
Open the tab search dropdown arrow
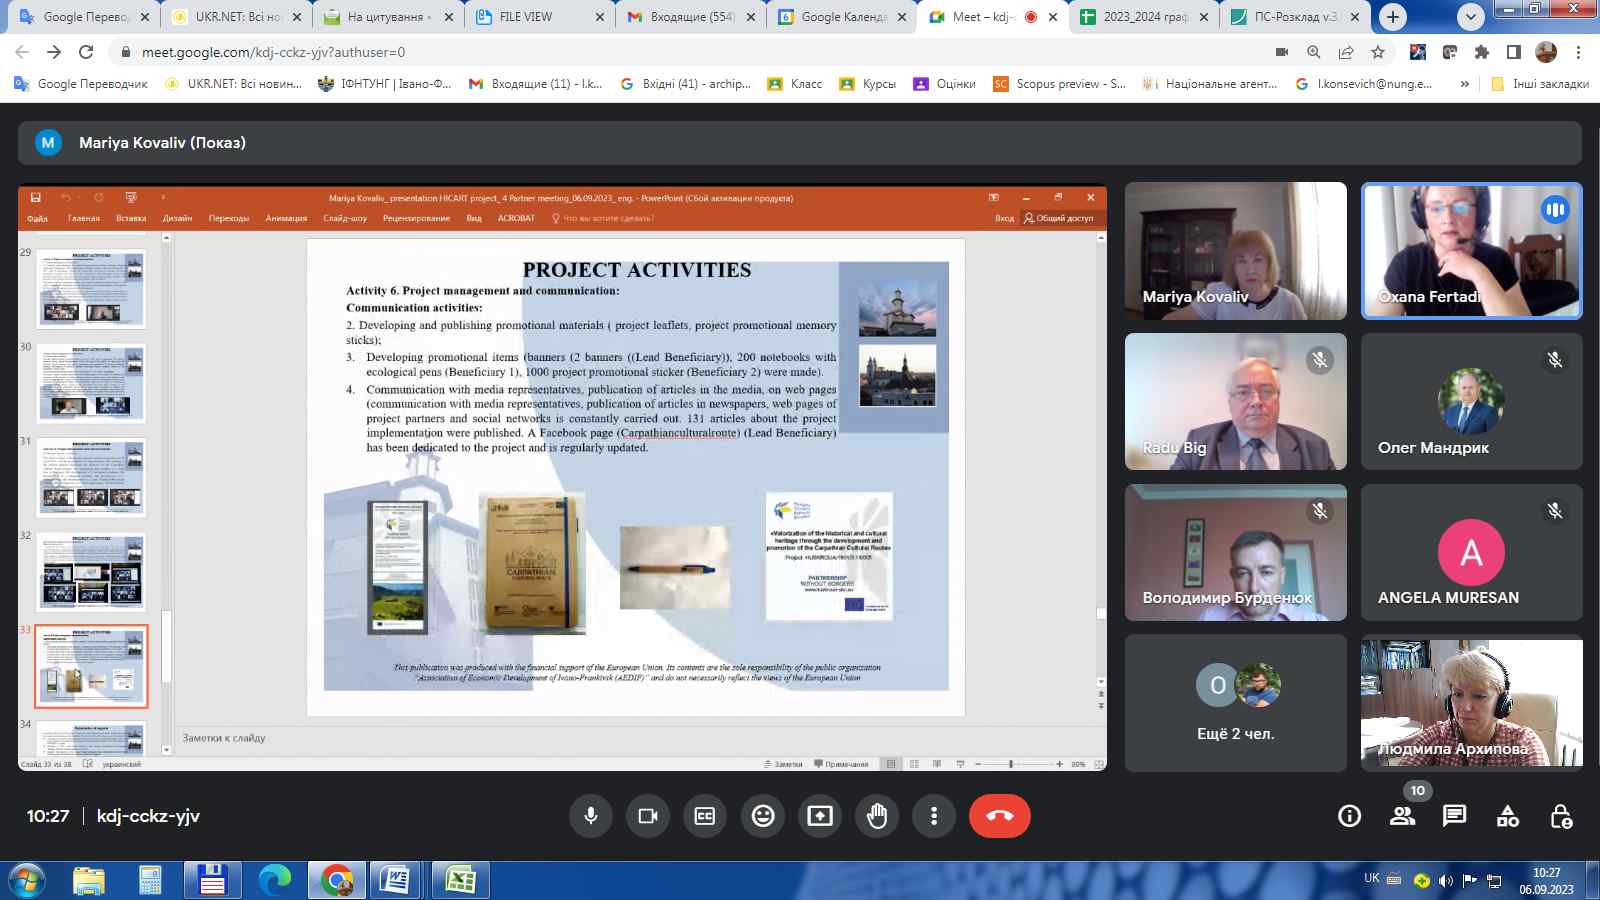coord(1470,17)
